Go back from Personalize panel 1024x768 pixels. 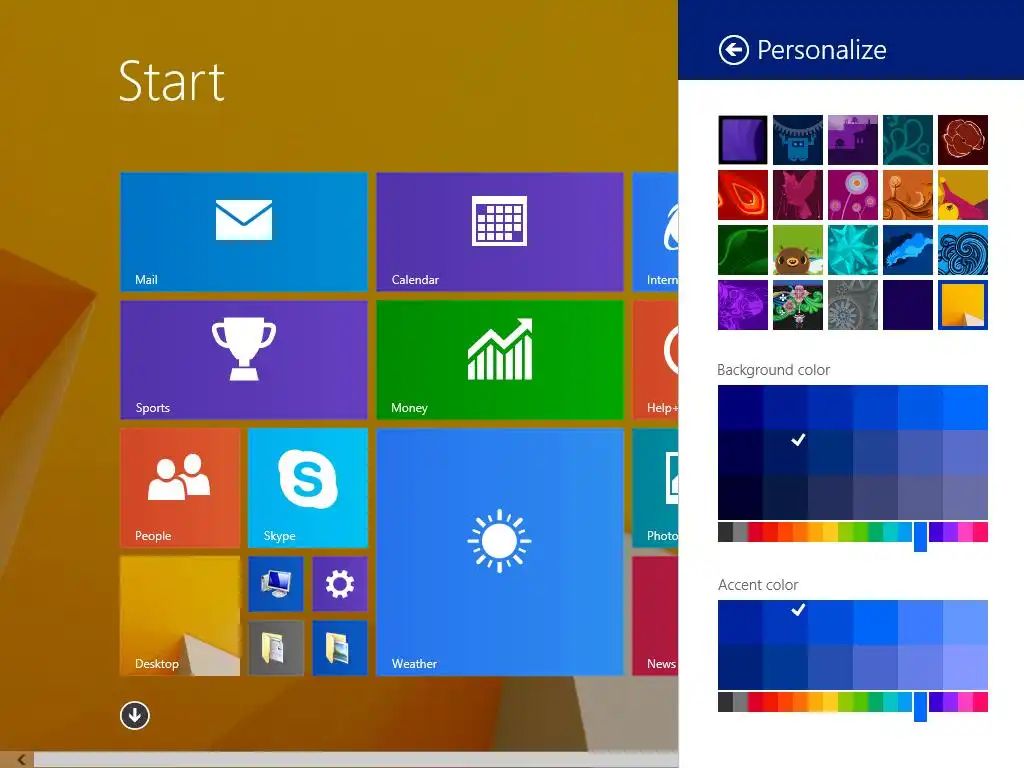733,50
